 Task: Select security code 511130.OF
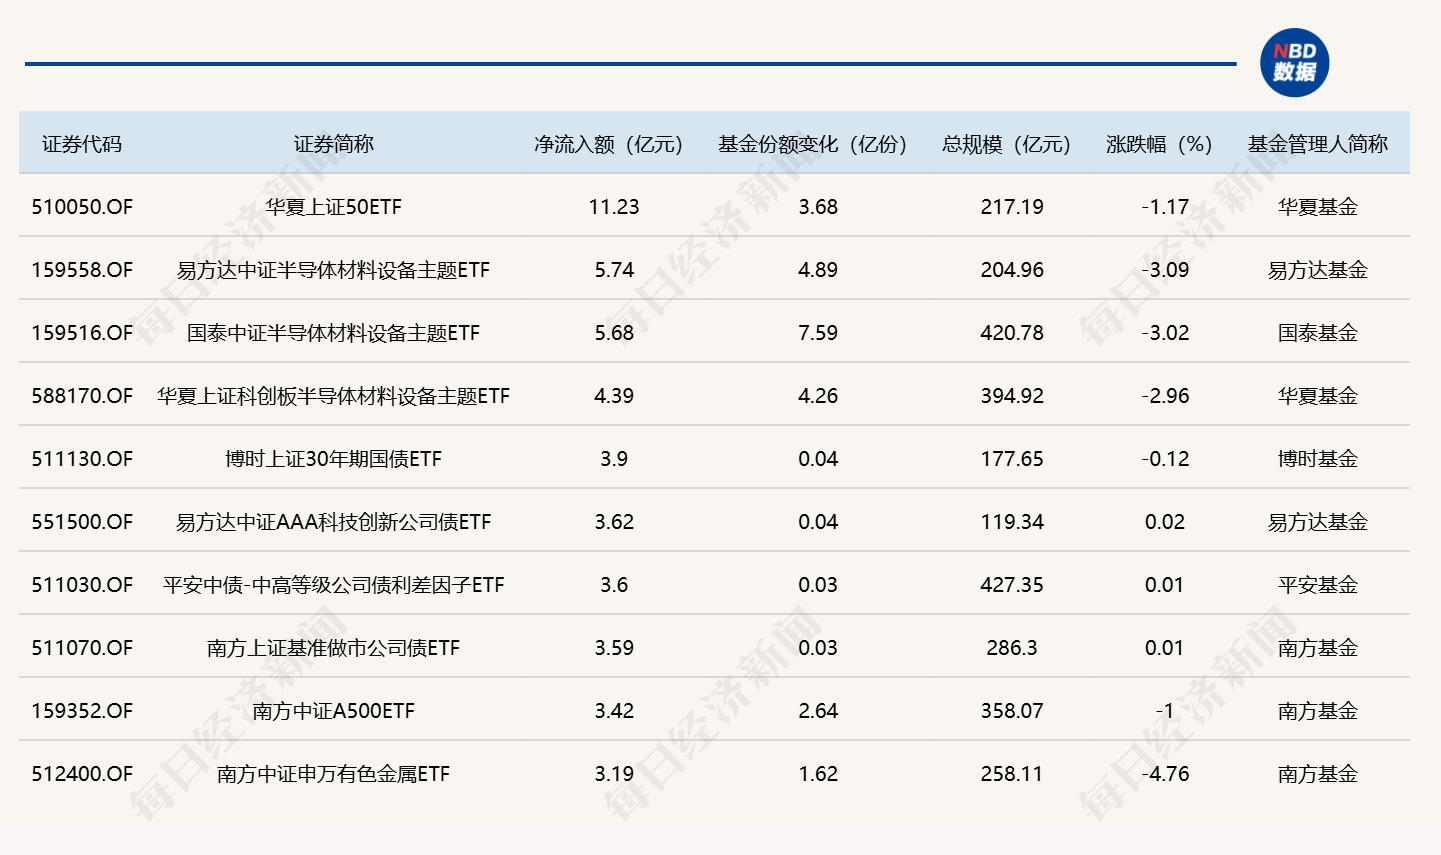tap(82, 459)
